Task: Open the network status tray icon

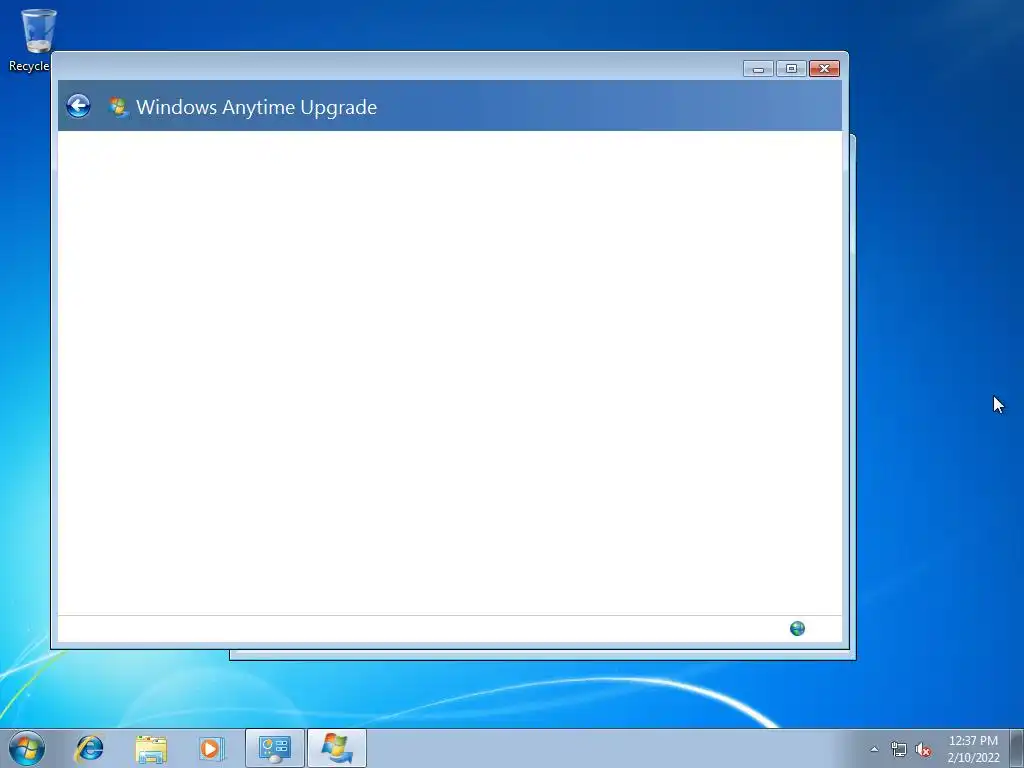Action: point(899,749)
